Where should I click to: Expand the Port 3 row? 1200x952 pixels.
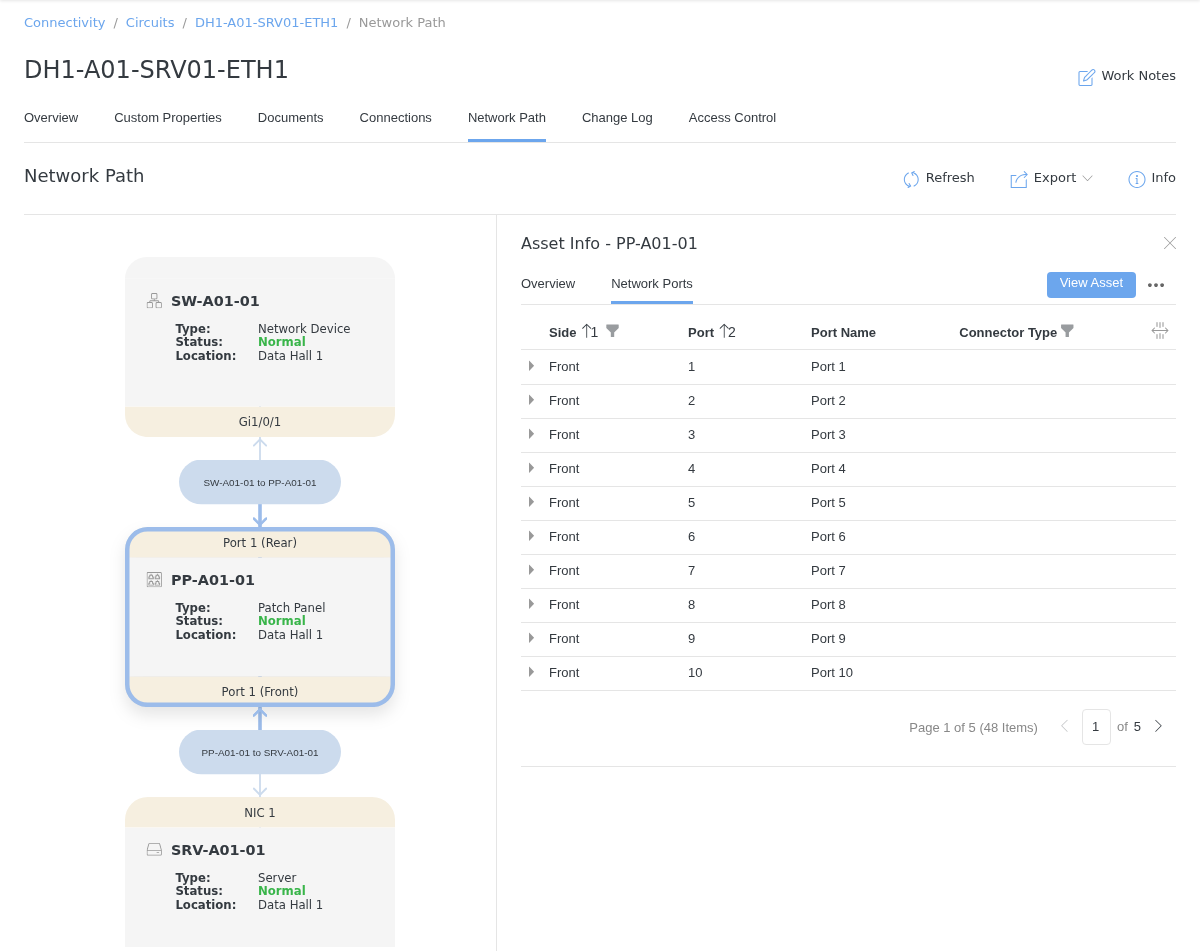click(531, 434)
